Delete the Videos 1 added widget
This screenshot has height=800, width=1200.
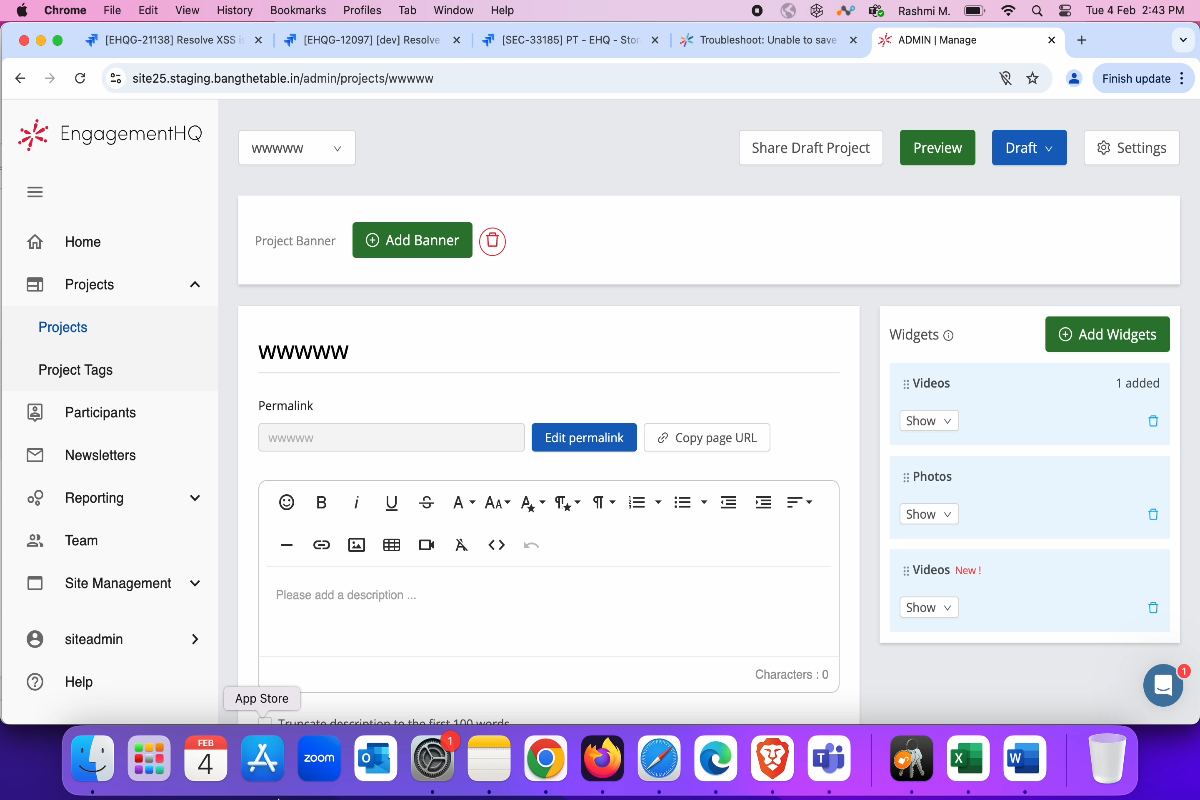tap(1153, 421)
